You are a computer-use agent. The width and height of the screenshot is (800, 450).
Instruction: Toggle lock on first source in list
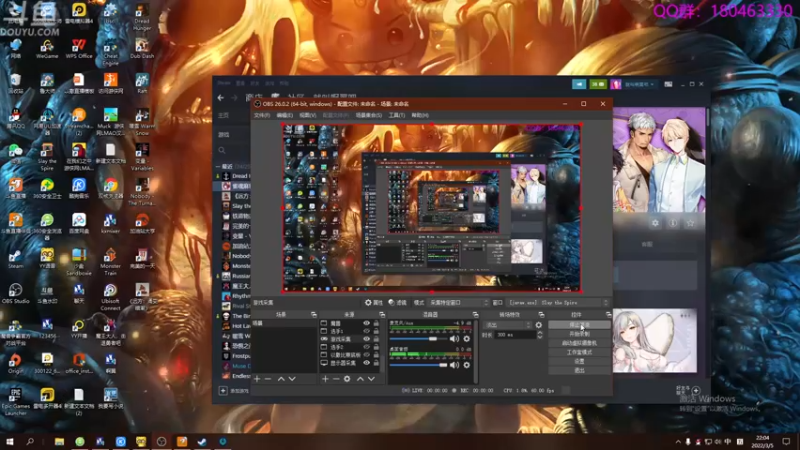376,323
